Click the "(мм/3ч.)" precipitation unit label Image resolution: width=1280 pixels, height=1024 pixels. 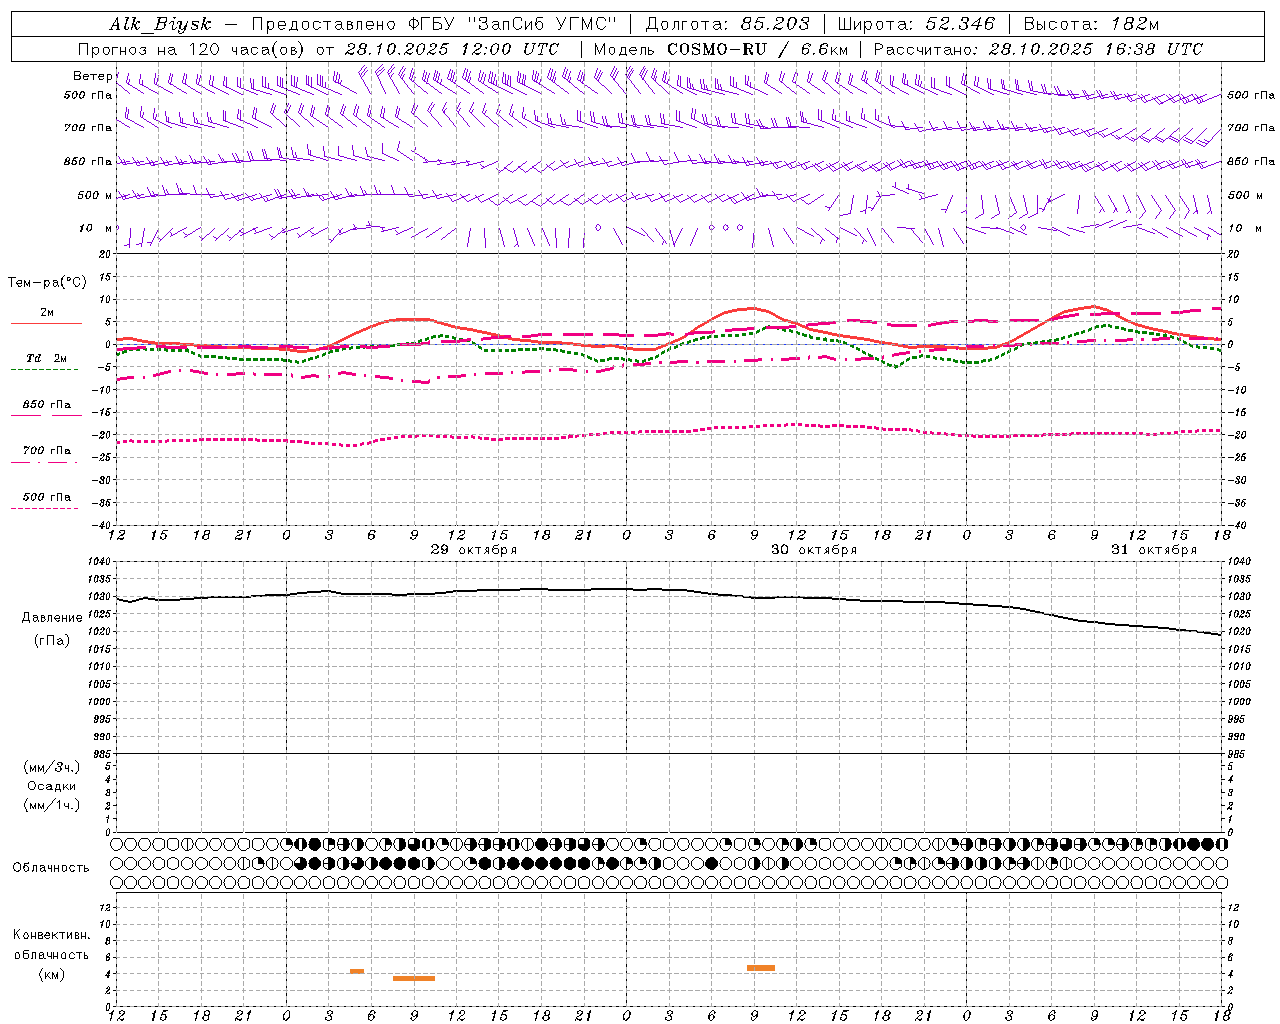(x=52, y=767)
